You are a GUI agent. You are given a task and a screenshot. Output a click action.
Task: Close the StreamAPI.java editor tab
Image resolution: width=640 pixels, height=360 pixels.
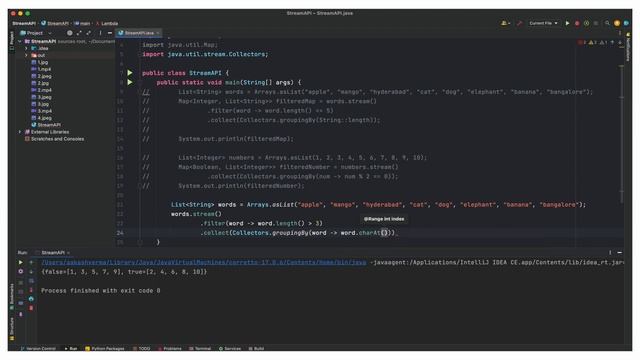click(x=158, y=33)
